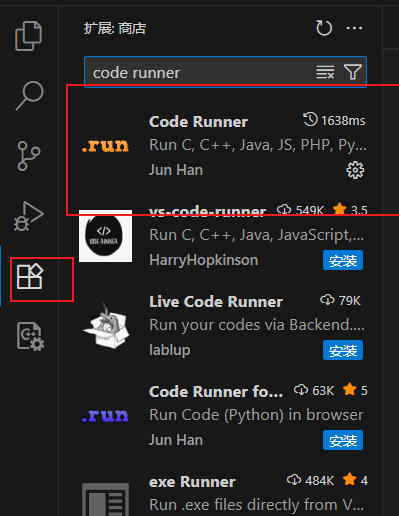Open the Explorer view icon
Viewport: 399px width, 516px height.
click(x=29, y=36)
